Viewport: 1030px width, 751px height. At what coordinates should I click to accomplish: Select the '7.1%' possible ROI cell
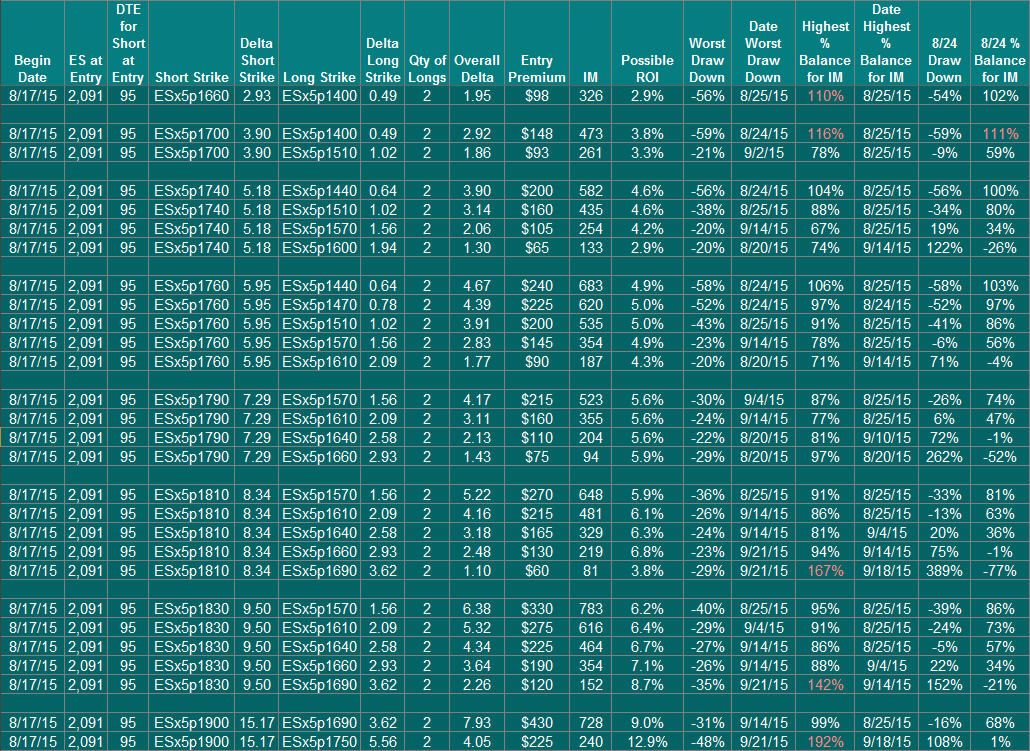(x=647, y=666)
